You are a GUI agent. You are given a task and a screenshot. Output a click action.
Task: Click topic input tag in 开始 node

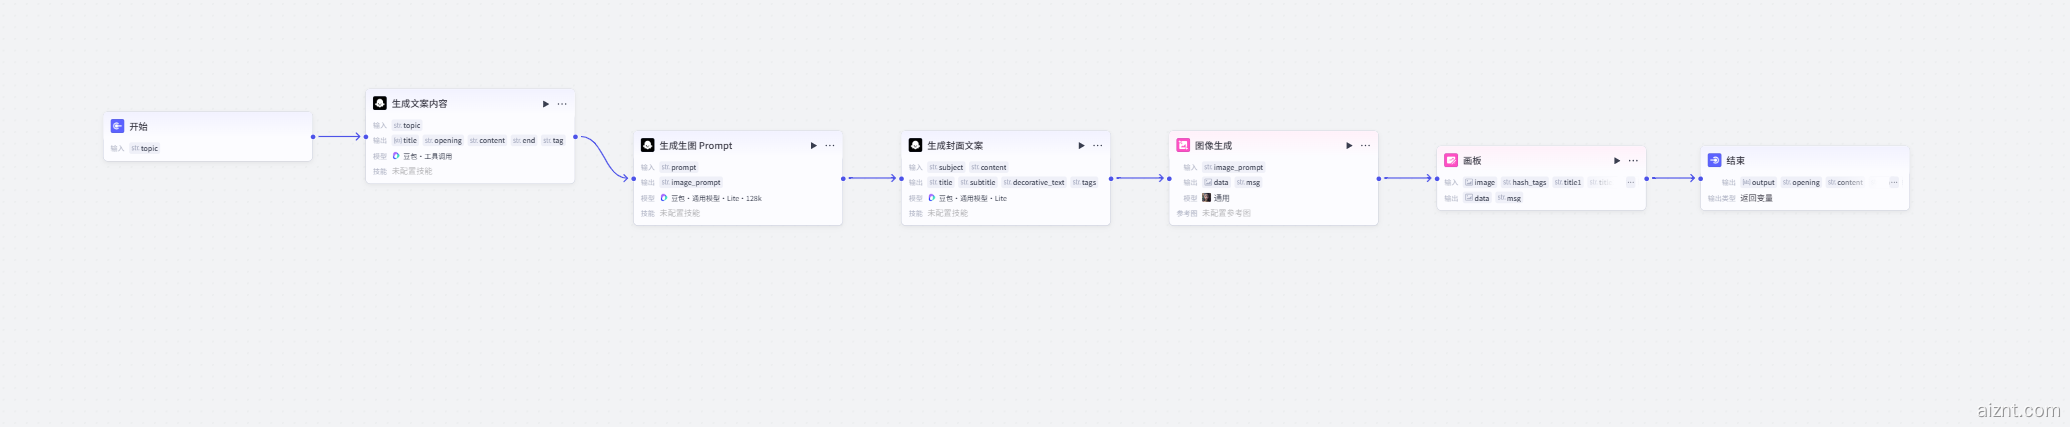click(x=145, y=148)
